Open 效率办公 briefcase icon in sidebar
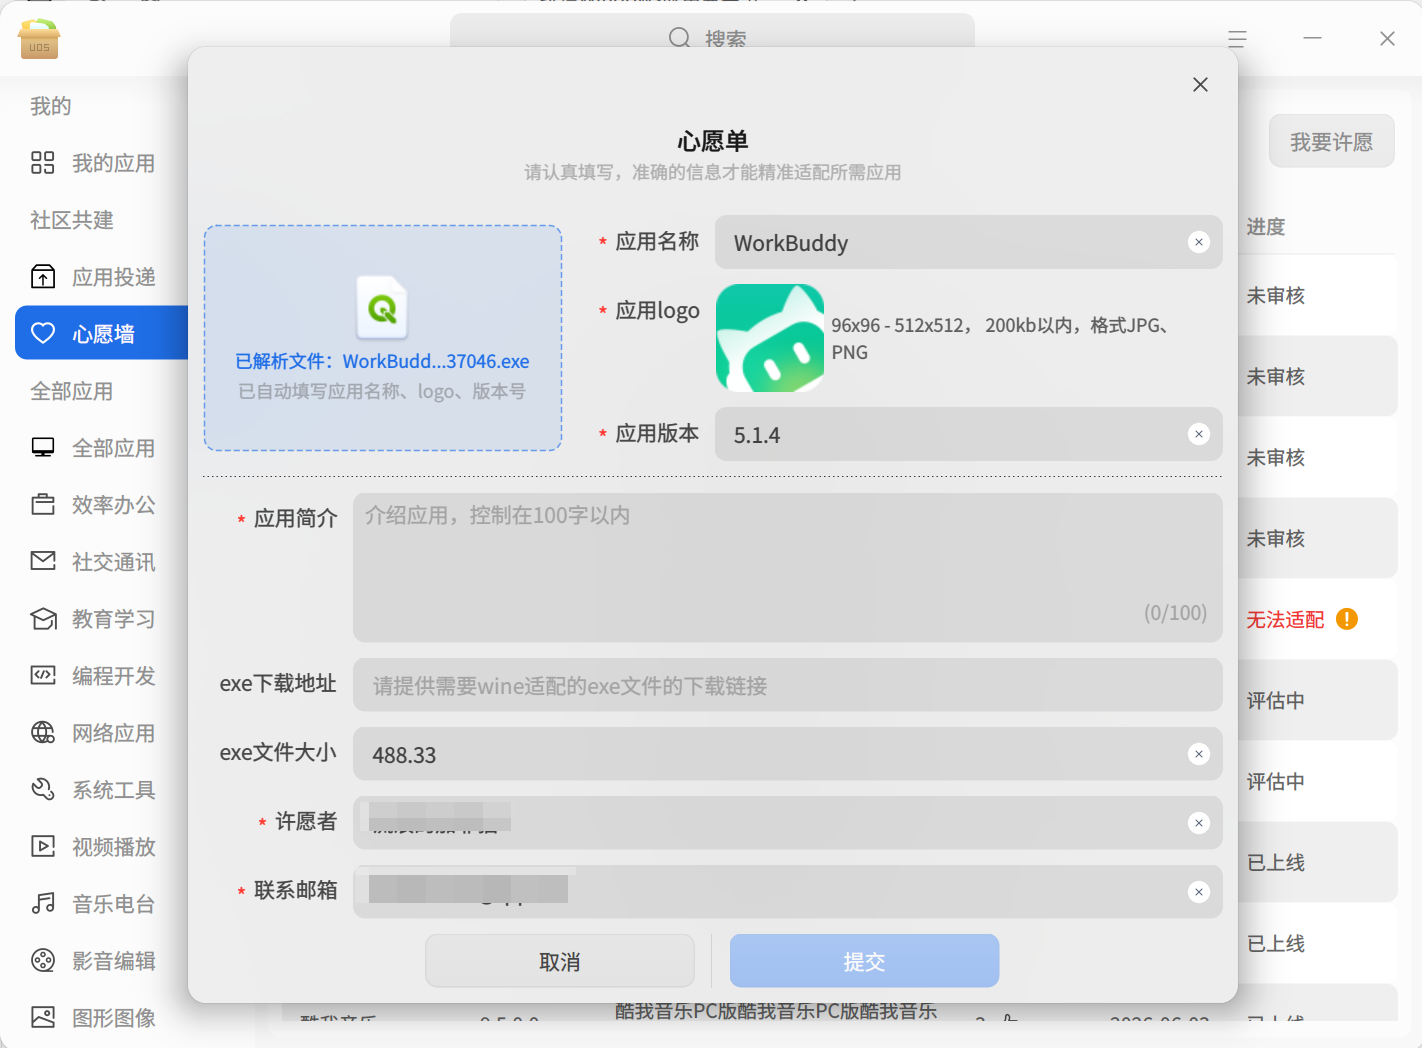Viewport: 1422px width, 1048px height. 43,504
